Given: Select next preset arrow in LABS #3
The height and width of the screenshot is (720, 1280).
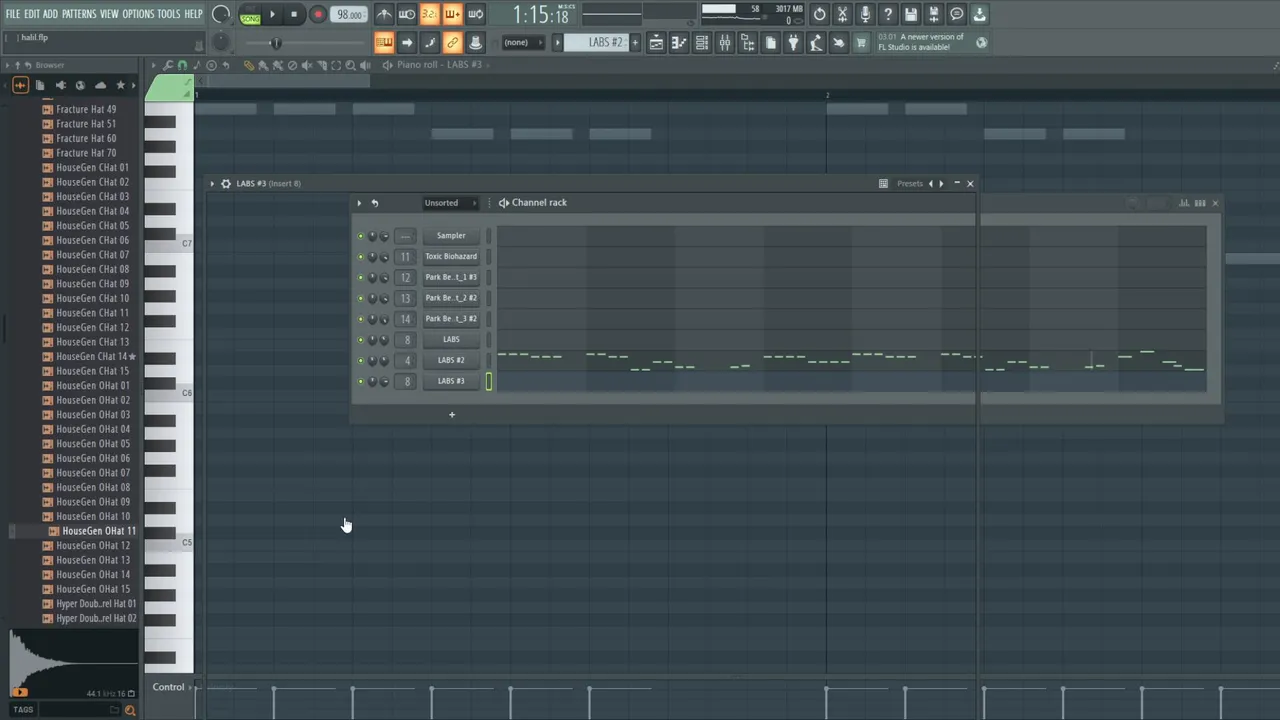Looking at the screenshot, I should [941, 184].
